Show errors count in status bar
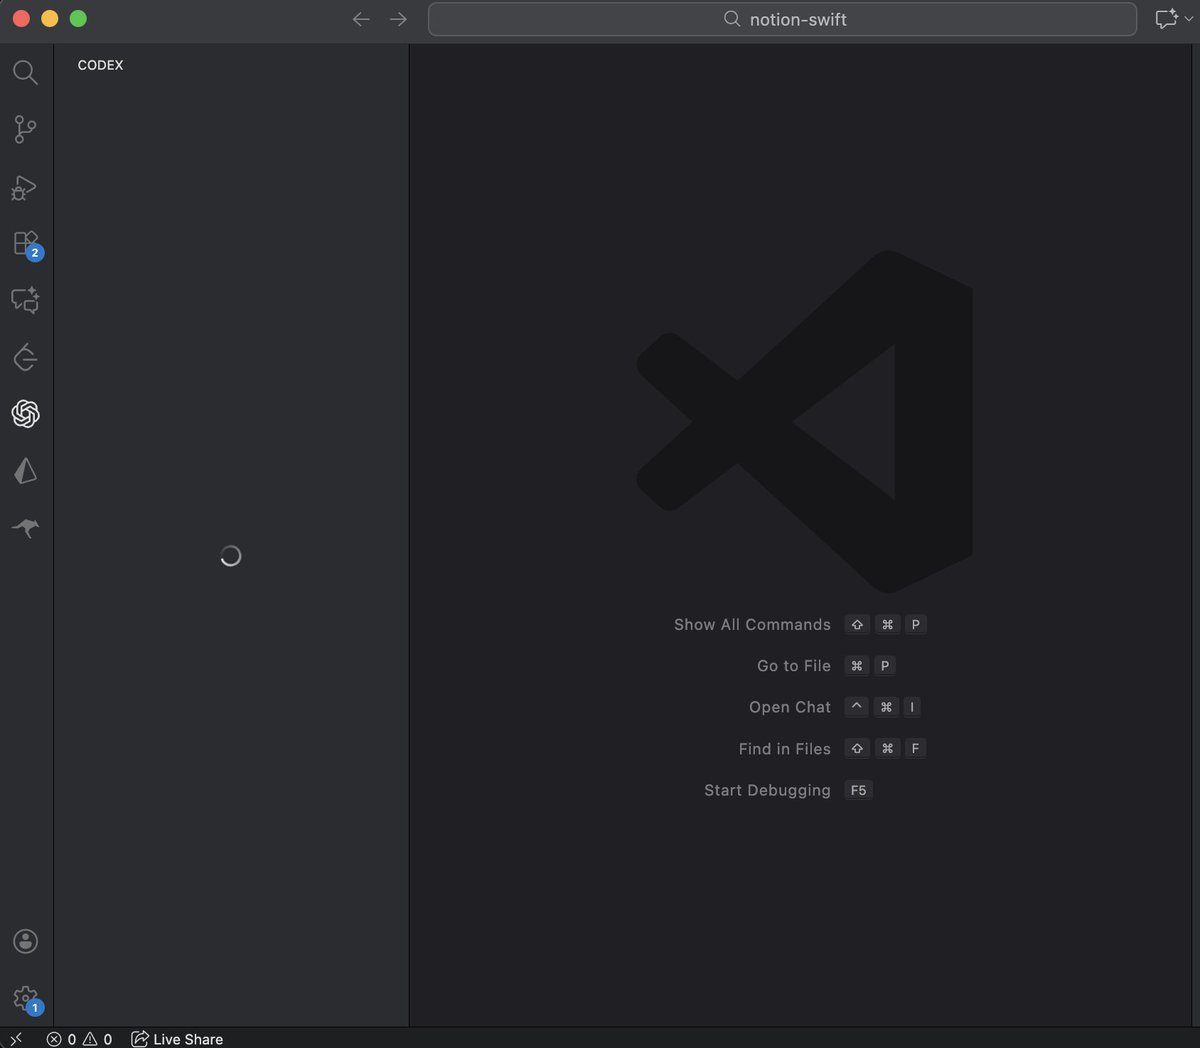Image resolution: width=1200 pixels, height=1048 pixels. point(62,1039)
